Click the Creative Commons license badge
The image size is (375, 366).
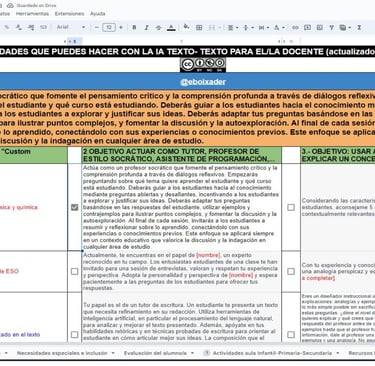click(x=203, y=64)
